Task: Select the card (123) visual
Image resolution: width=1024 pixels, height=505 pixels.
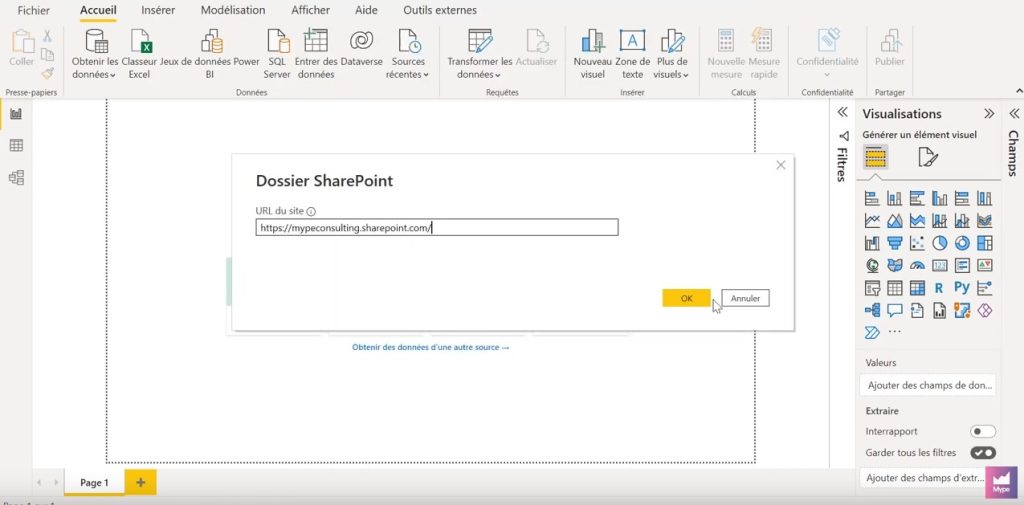Action: 939,266
